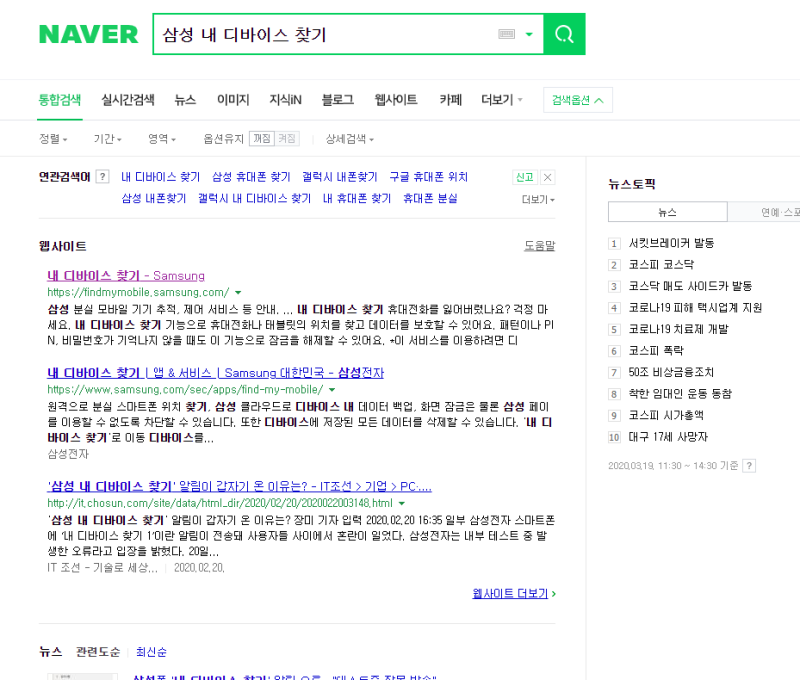Open the 기간 period dropdown
800x680 pixels.
(x=107, y=139)
